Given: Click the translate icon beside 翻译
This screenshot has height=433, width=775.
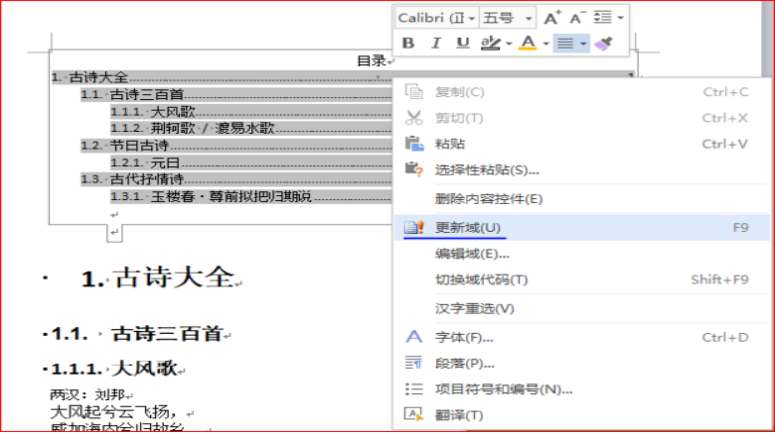Looking at the screenshot, I should tap(413, 414).
